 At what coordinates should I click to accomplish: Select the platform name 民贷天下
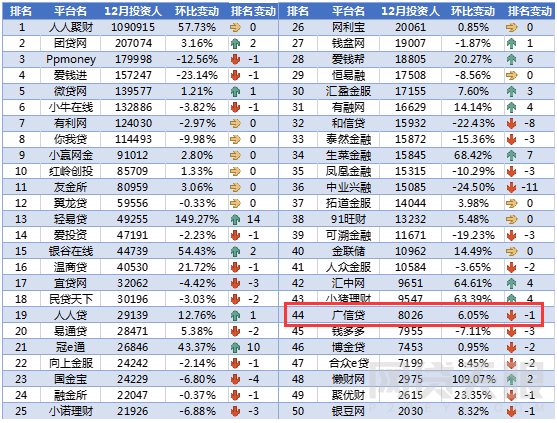[71, 299]
